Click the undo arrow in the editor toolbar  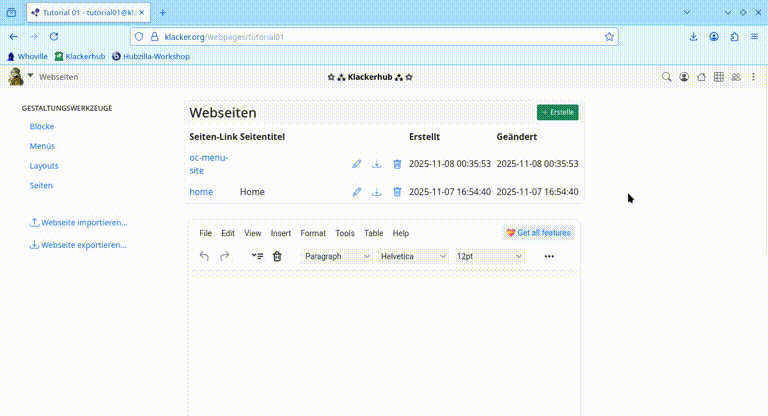[x=205, y=256]
